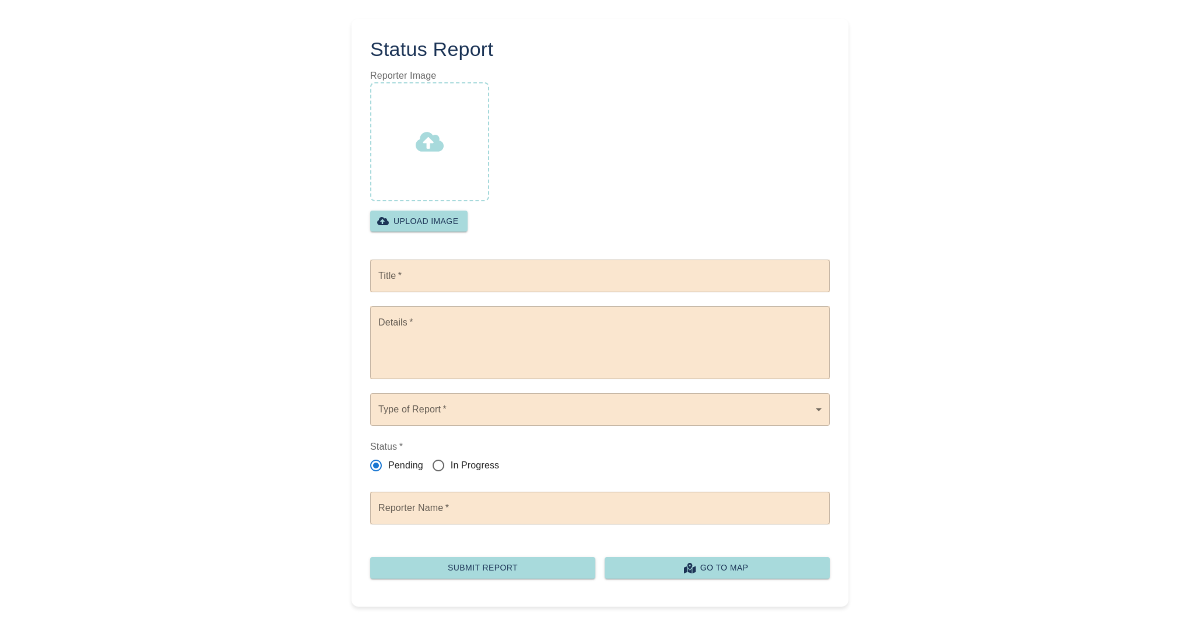Click the Type of Report label text
Viewport: 1200px width, 630px height.
(x=412, y=409)
